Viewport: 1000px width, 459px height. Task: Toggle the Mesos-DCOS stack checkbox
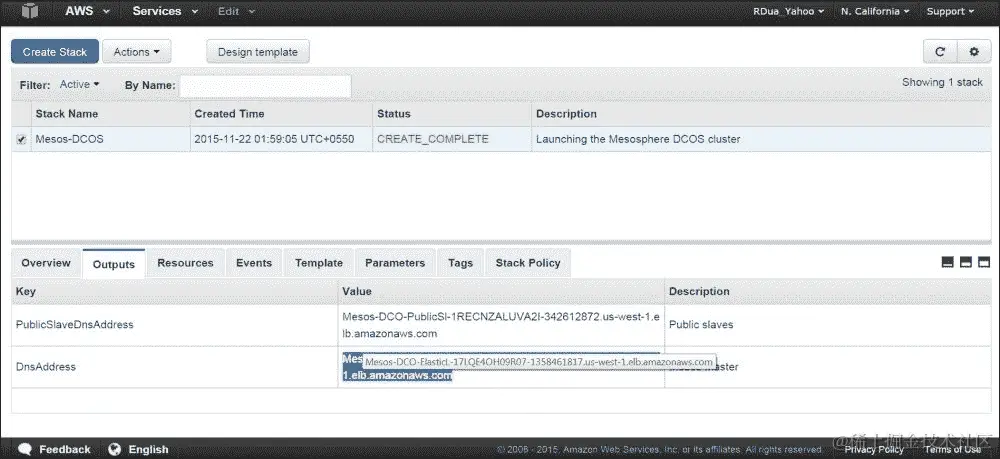click(22, 140)
